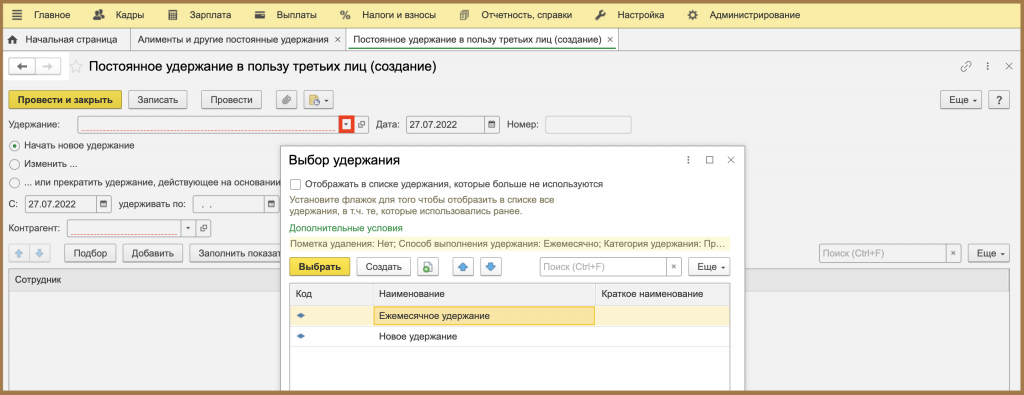The width and height of the screenshot is (1024, 395).
Task: Click the Выбрать button in the dialog
Action: click(320, 266)
